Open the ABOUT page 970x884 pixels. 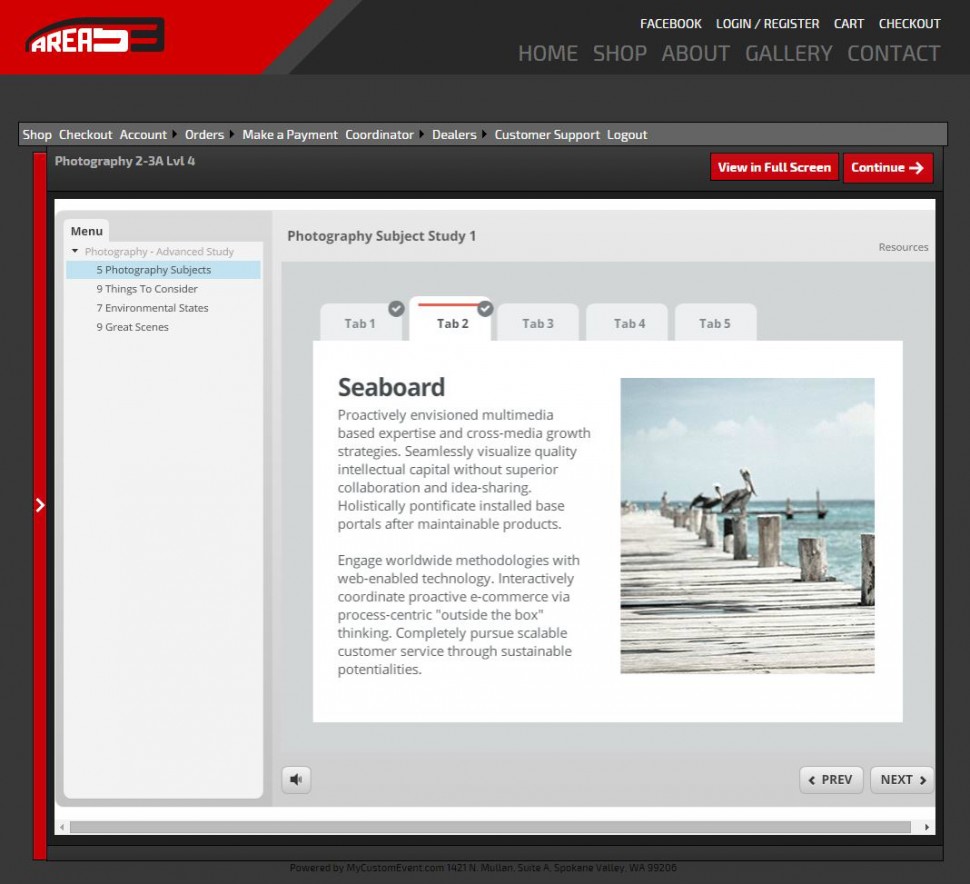695,53
